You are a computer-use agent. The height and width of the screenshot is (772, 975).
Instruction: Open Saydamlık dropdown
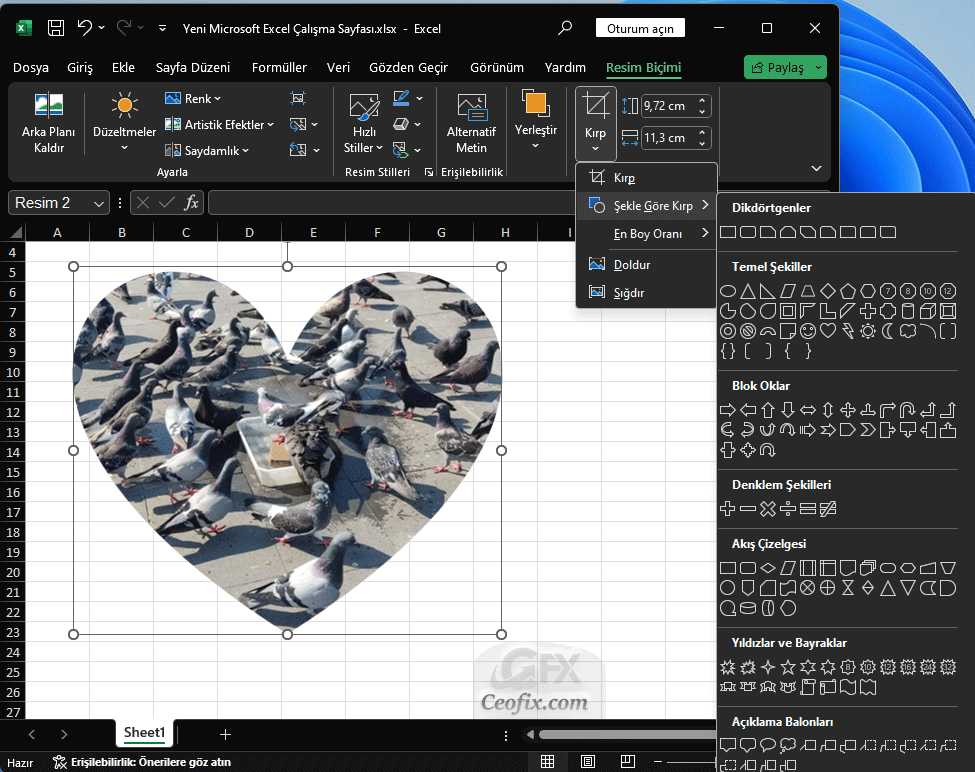point(206,150)
